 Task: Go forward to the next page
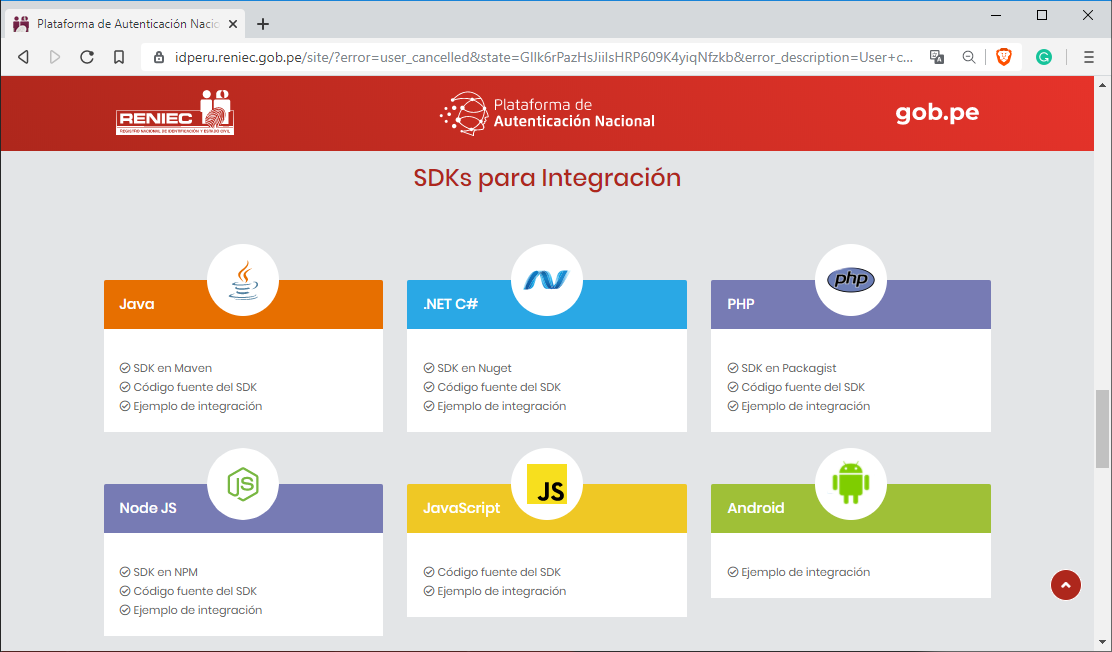tap(55, 57)
